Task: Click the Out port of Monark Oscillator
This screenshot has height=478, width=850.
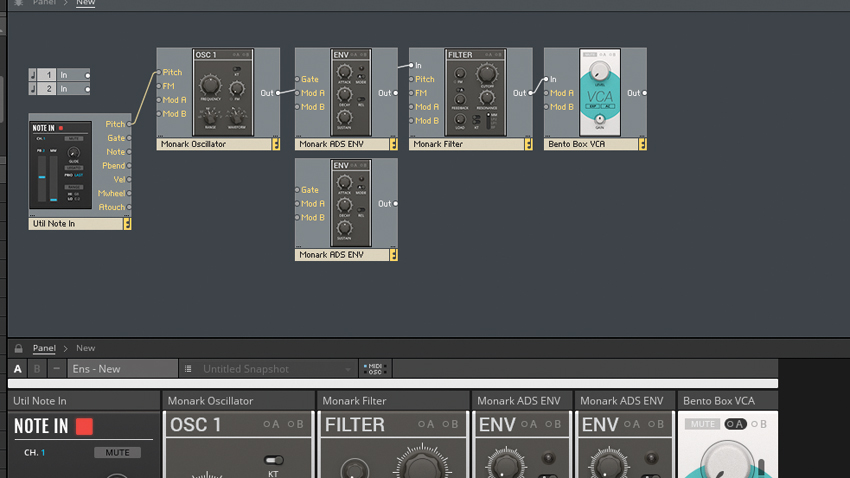Action: pyautogui.click(x=278, y=93)
